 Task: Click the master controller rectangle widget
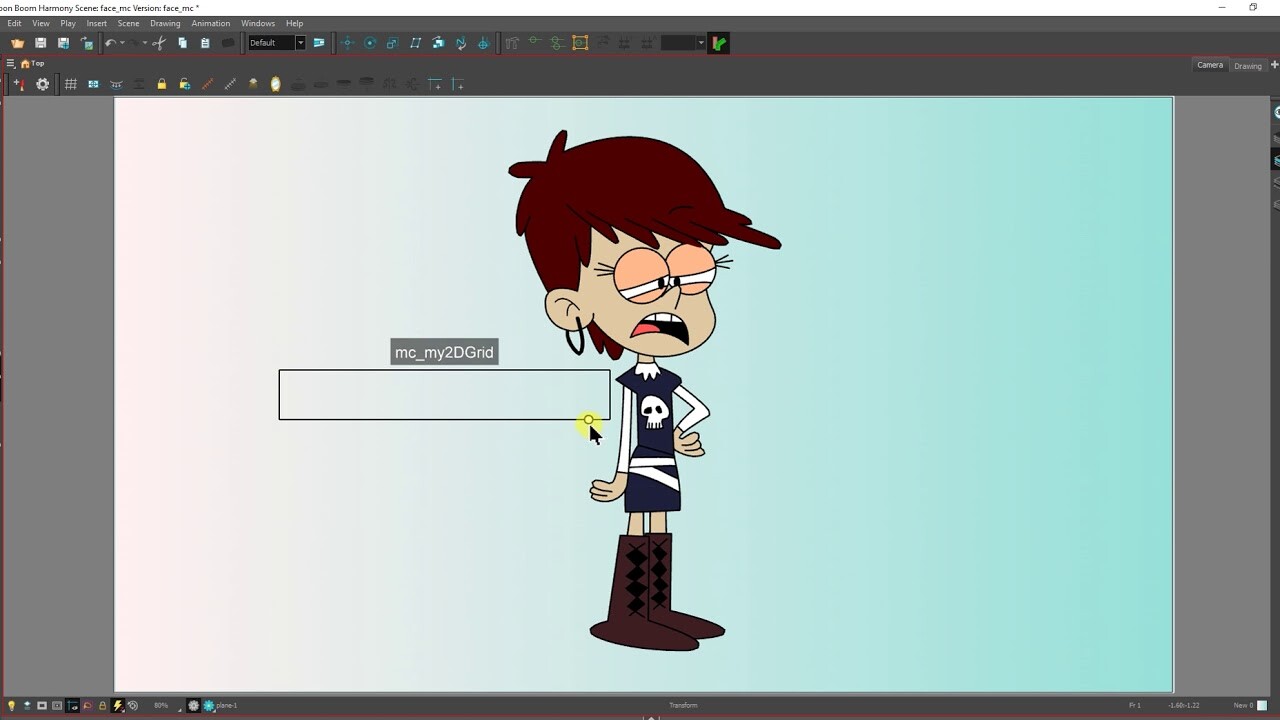(x=444, y=395)
